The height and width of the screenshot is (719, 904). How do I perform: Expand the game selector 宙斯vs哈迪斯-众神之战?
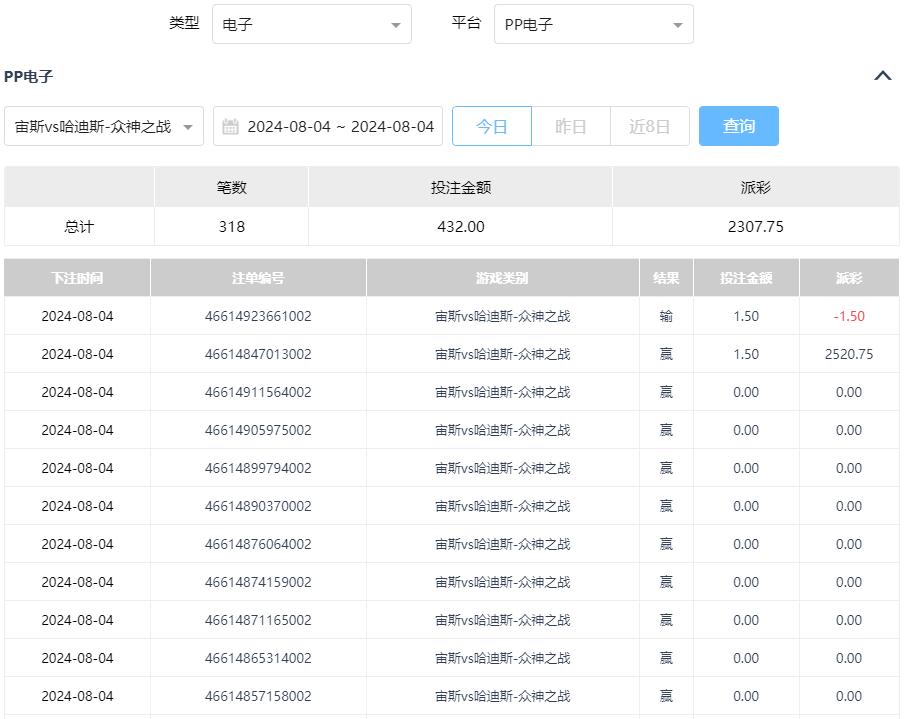[104, 127]
